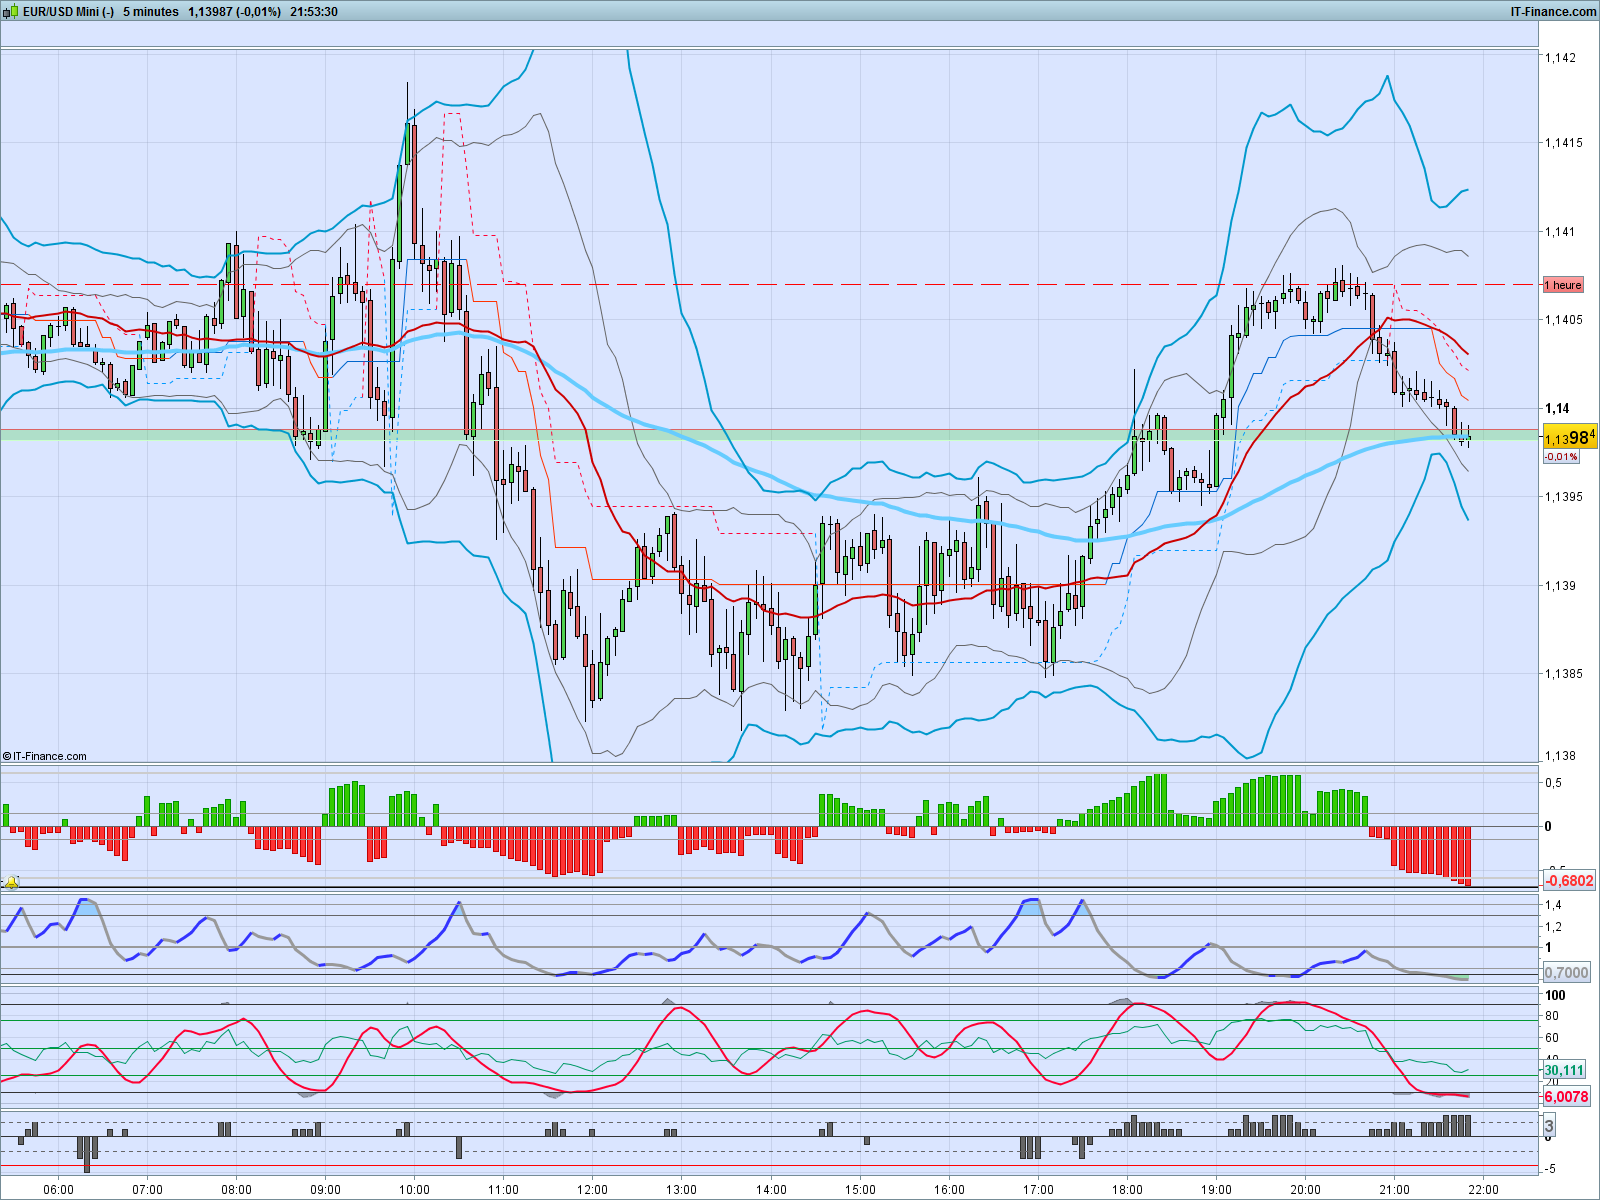Screen dimensions: 1600x1200
Task: Click the volume indicator value box showing 3
Action: (1549, 1124)
